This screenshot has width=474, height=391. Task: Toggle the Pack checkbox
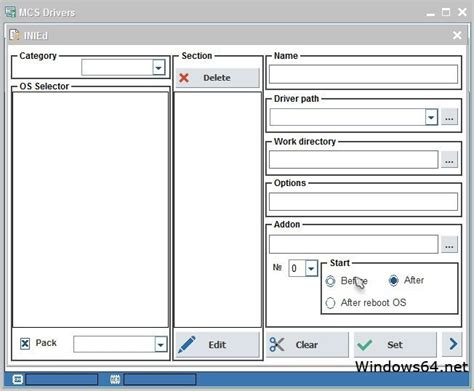point(25,343)
